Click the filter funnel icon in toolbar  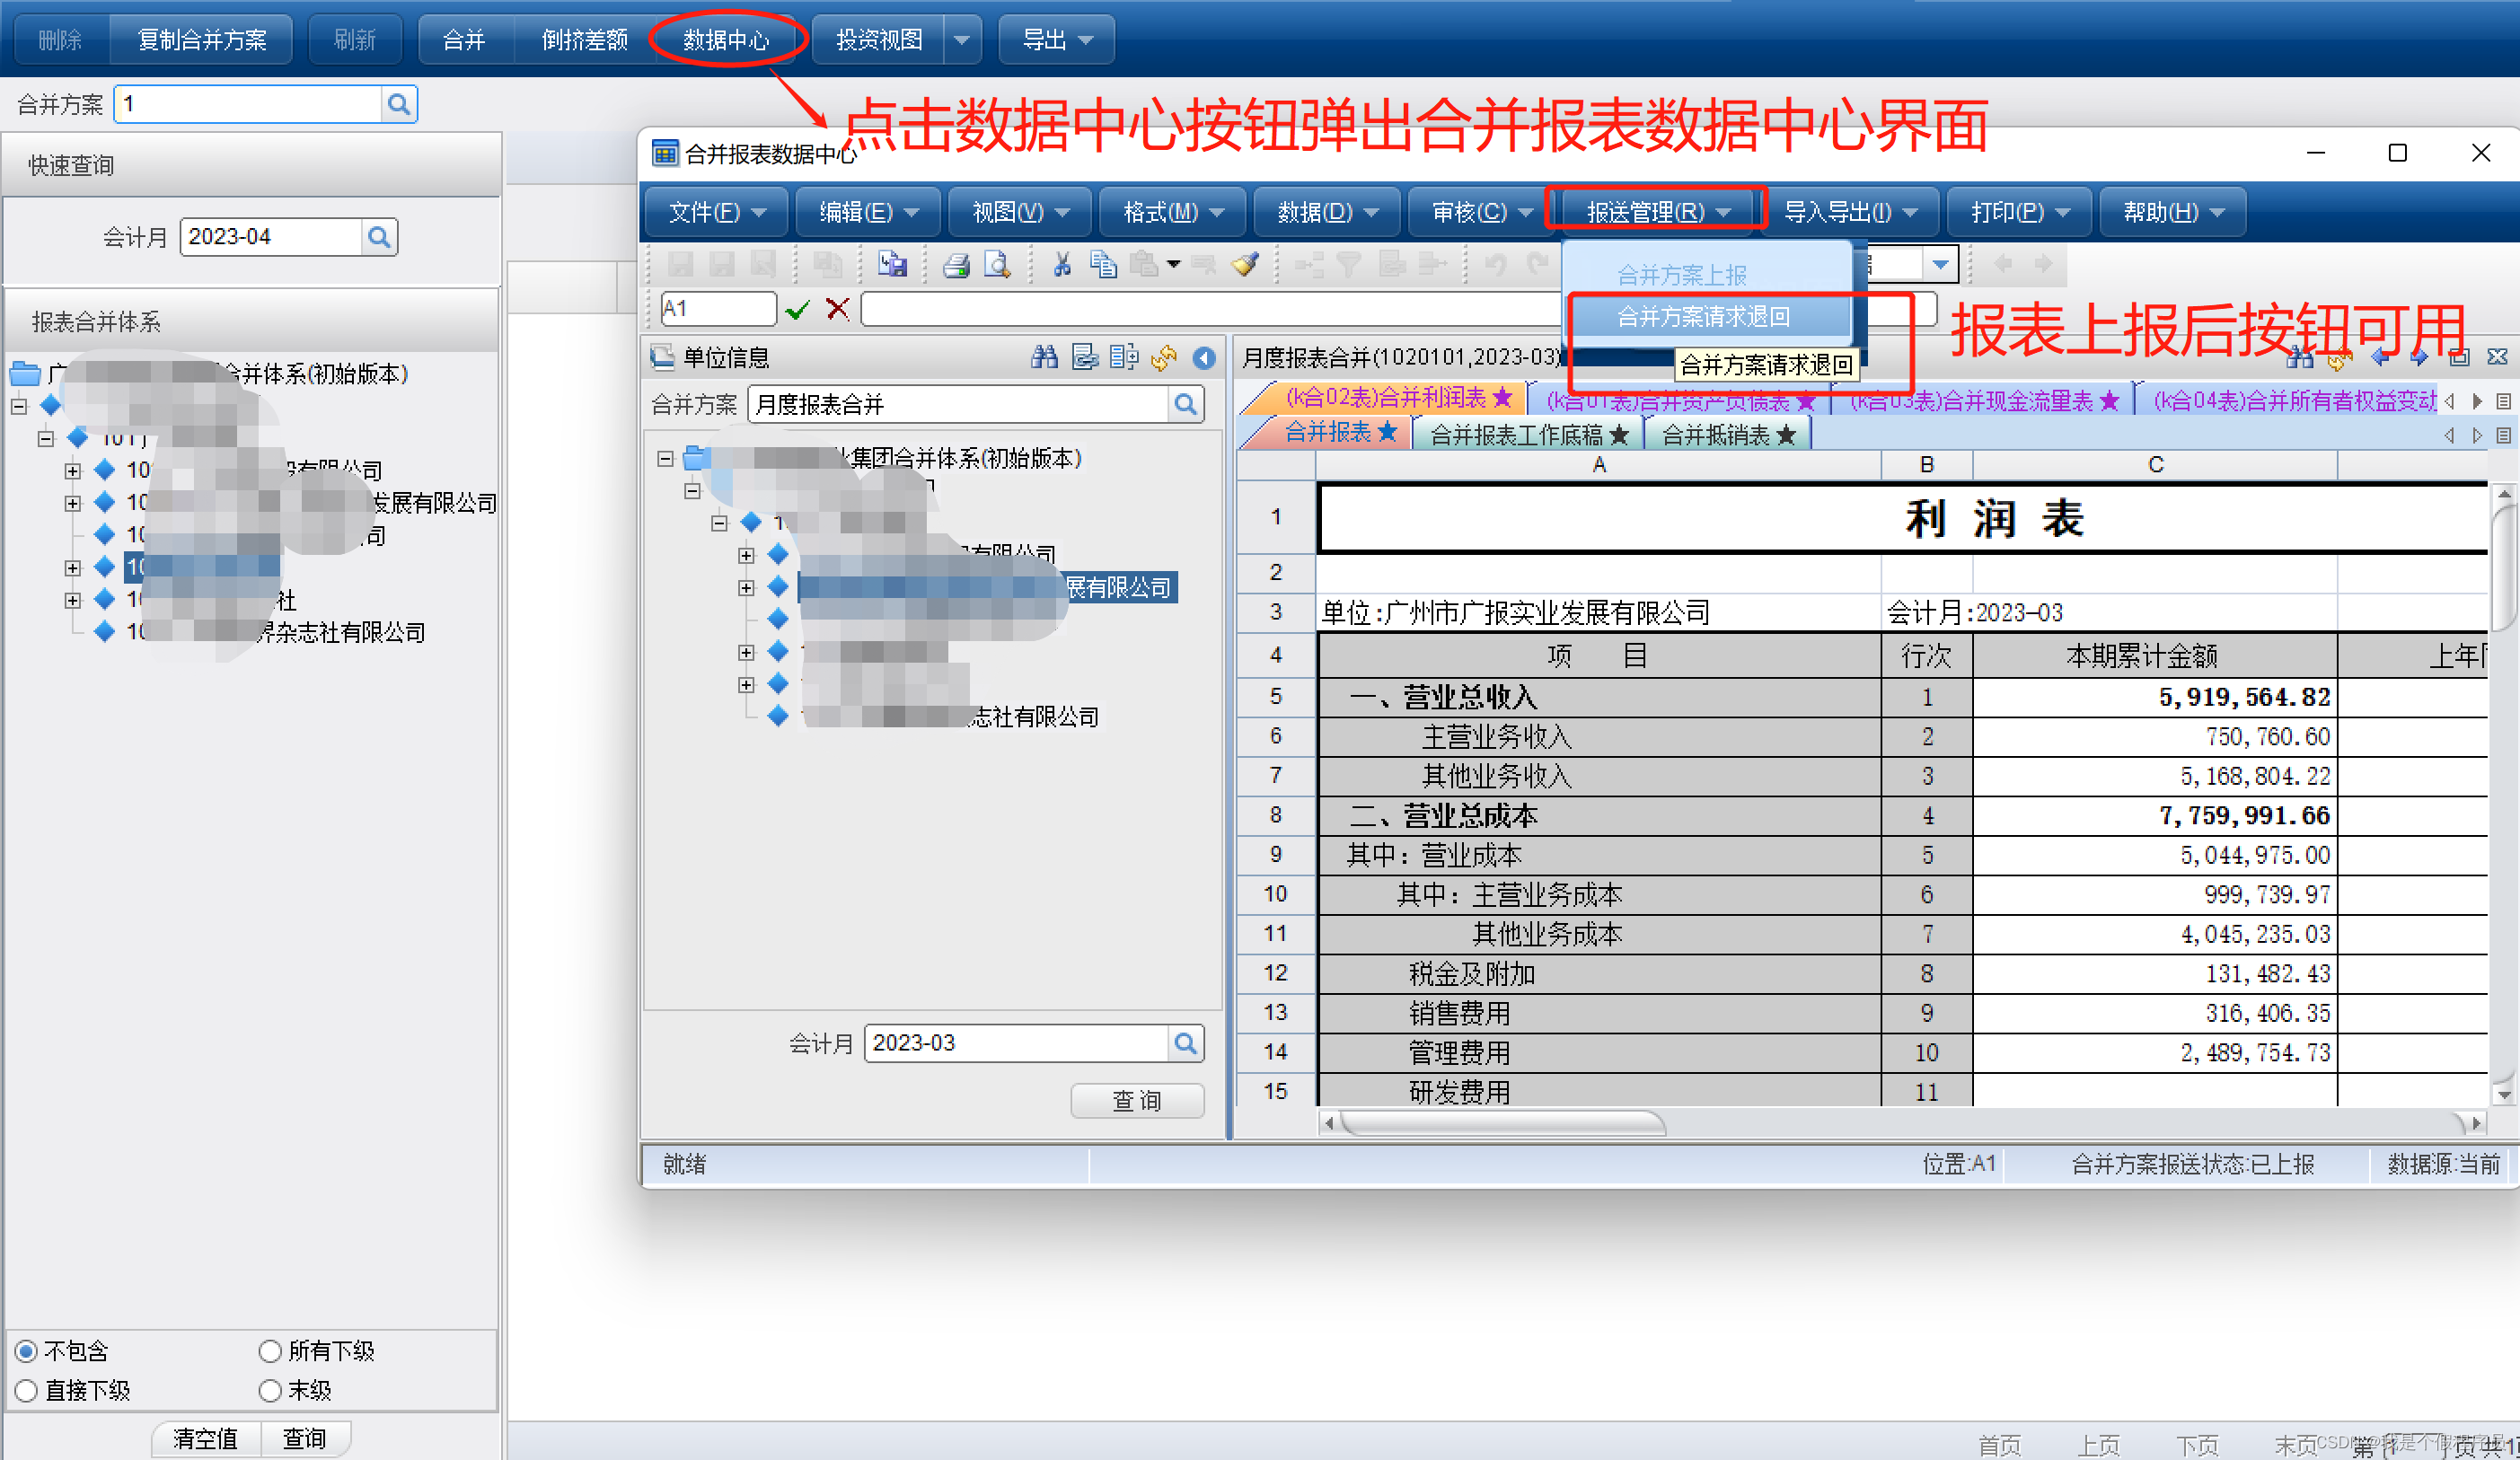click(x=1349, y=265)
